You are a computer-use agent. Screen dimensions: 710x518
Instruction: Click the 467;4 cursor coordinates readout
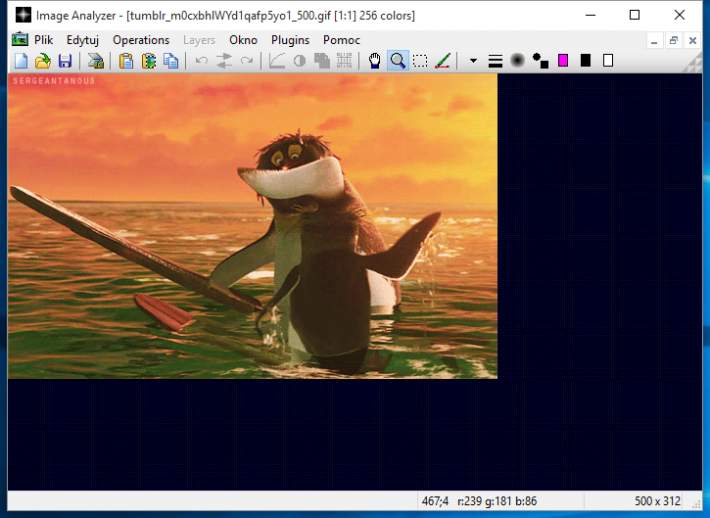tap(435, 501)
